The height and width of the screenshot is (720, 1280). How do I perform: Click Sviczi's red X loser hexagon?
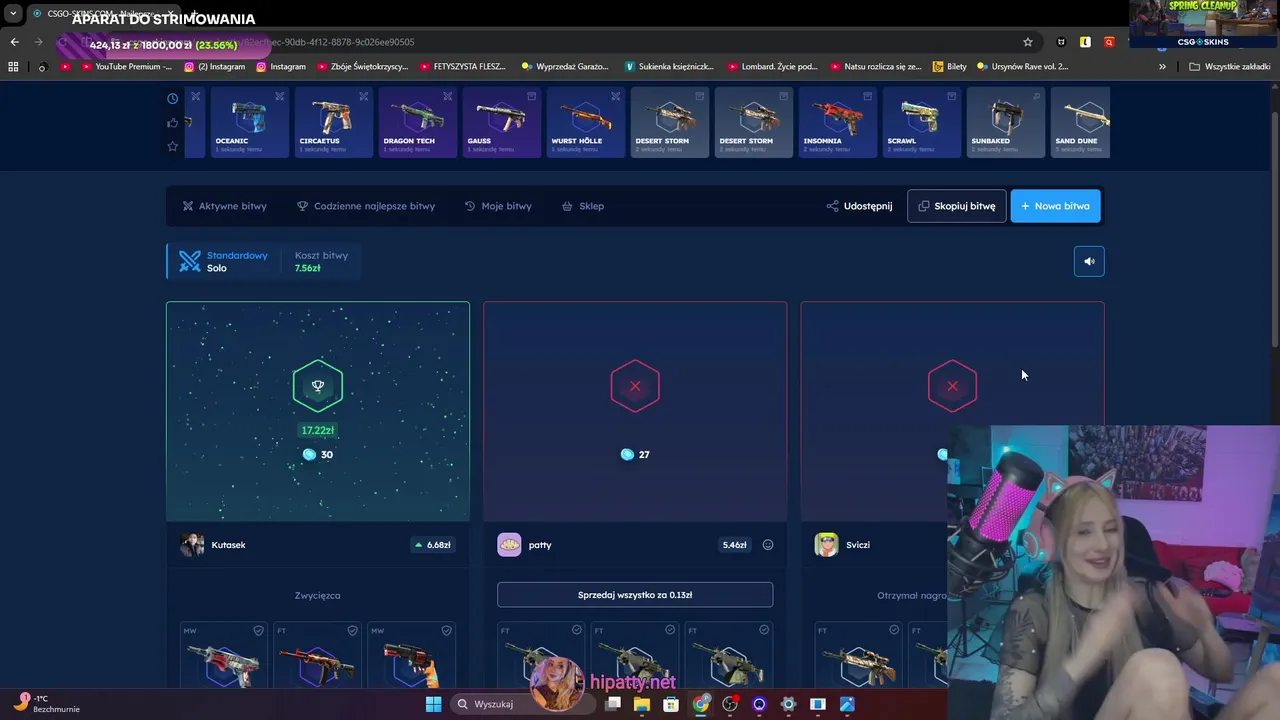pyautogui.click(x=952, y=386)
